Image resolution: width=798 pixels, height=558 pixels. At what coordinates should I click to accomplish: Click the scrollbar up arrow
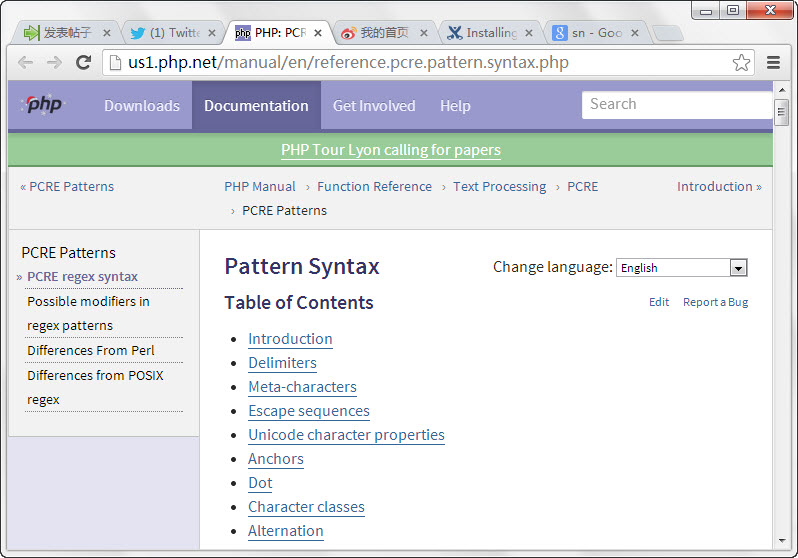(x=782, y=90)
